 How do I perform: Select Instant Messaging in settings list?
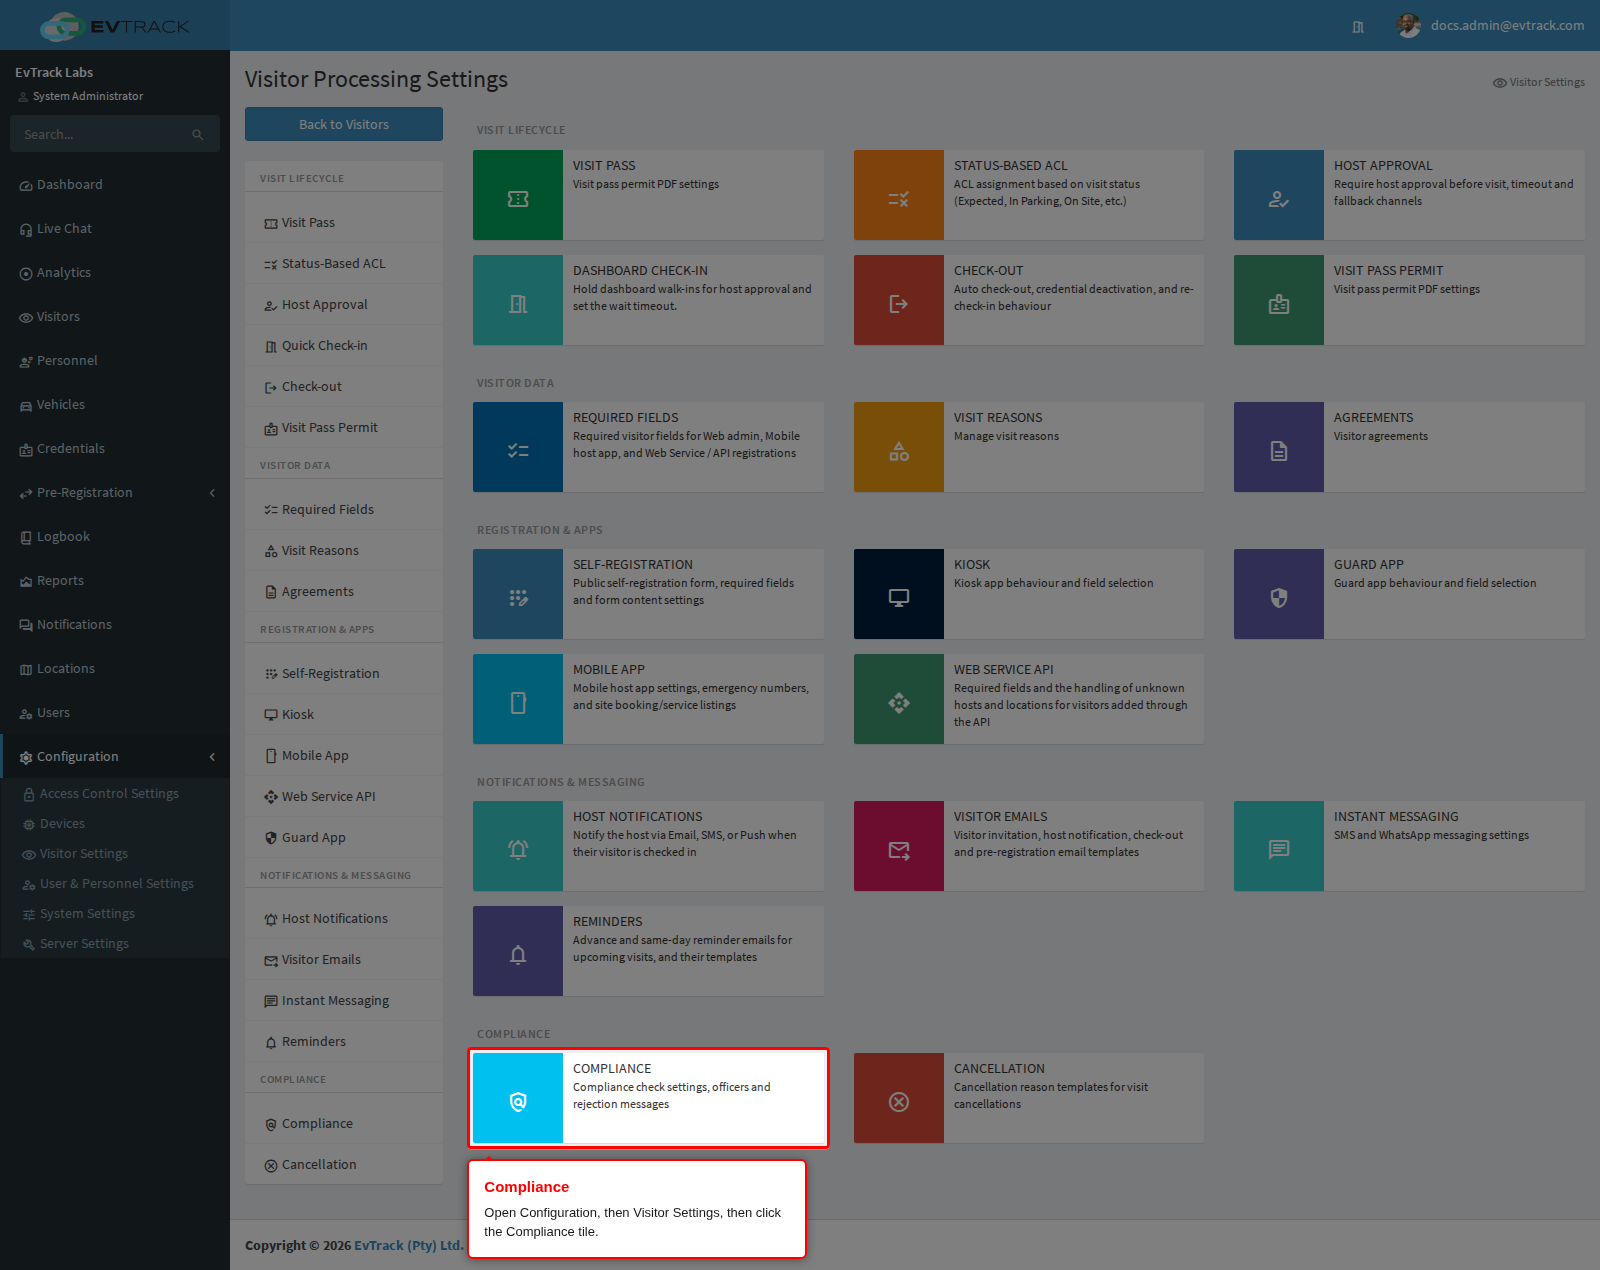click(344, 1001)
